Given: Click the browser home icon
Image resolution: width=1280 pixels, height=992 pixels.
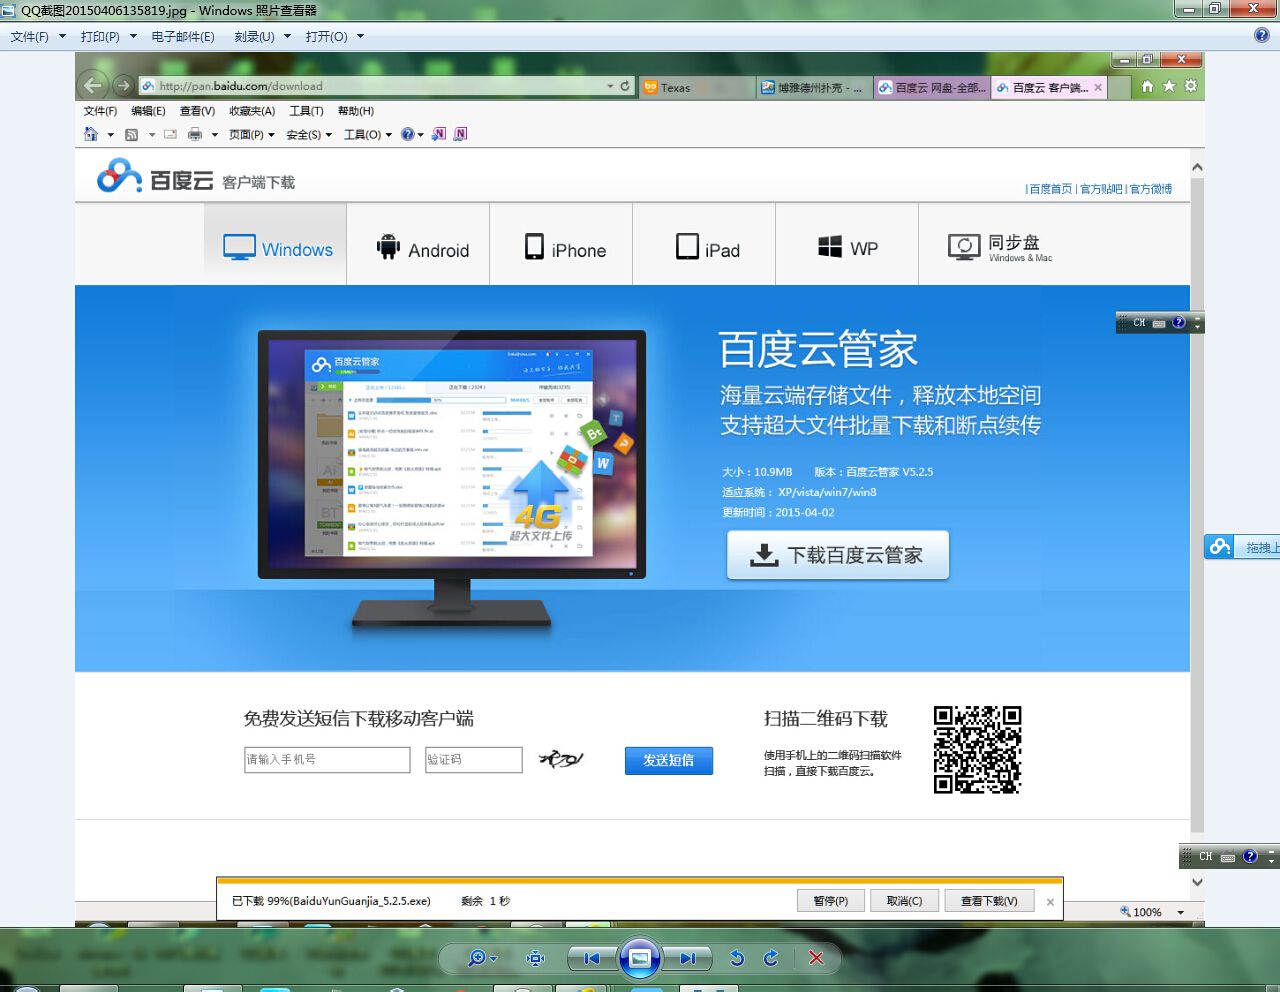Looking at the screenshot, I should point(1147,86).
